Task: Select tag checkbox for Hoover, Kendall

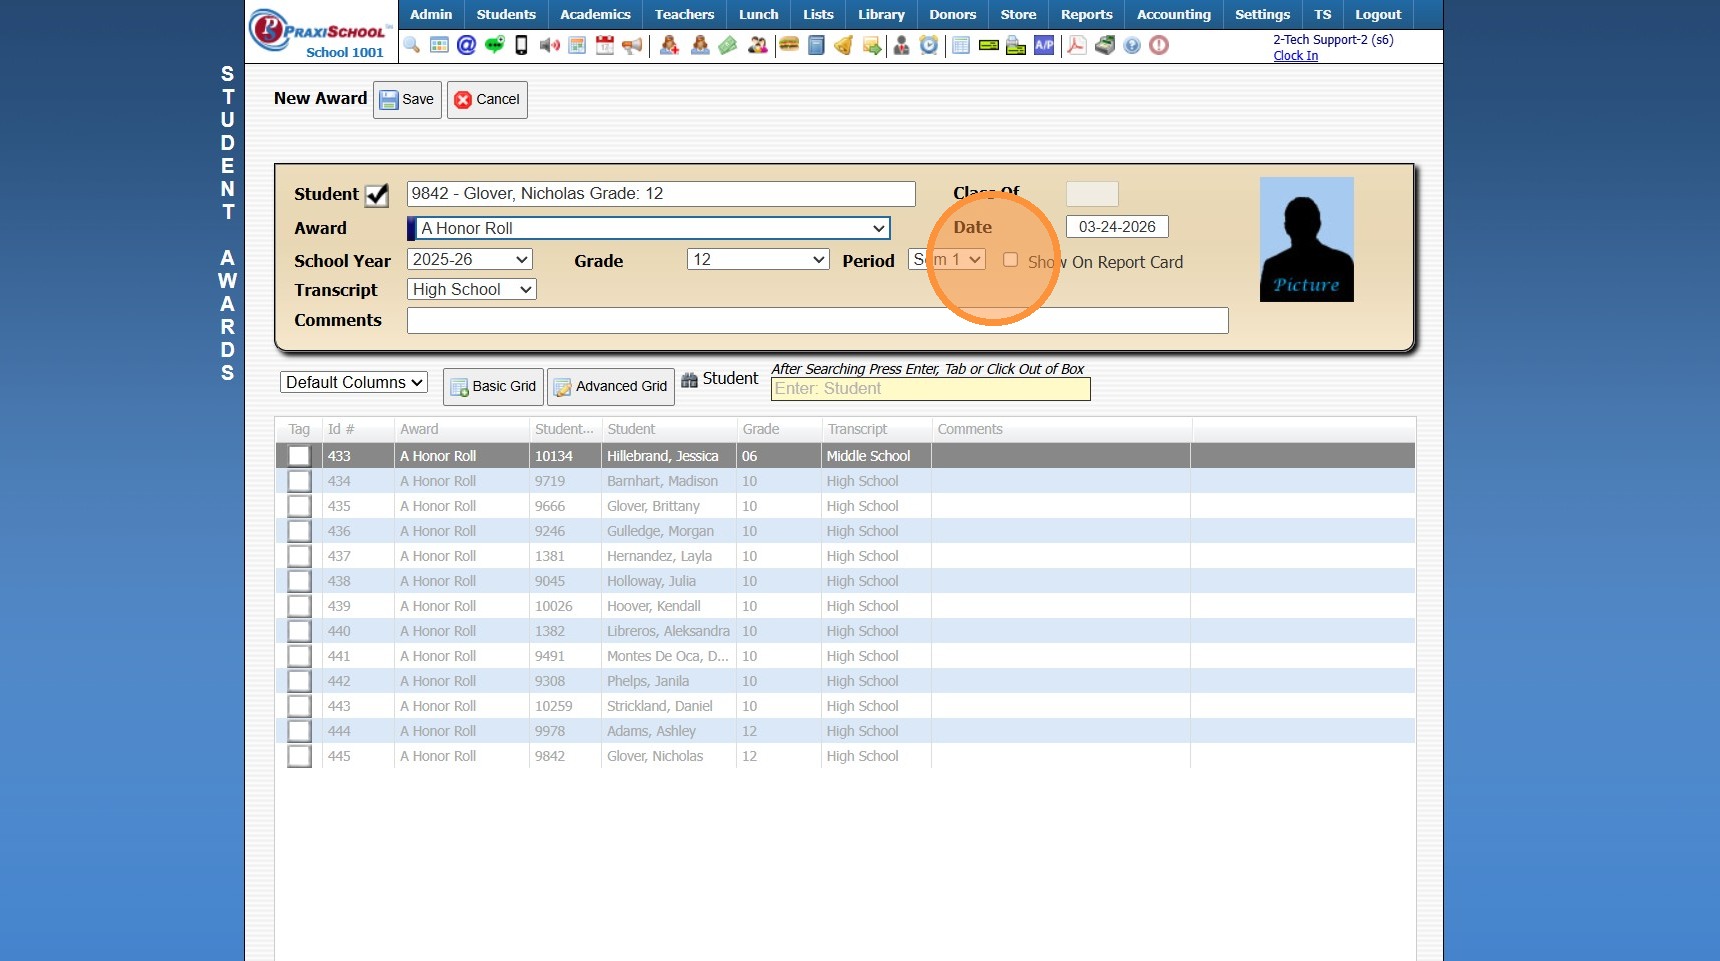Action: pyautogui.click(x=299, y=606)
